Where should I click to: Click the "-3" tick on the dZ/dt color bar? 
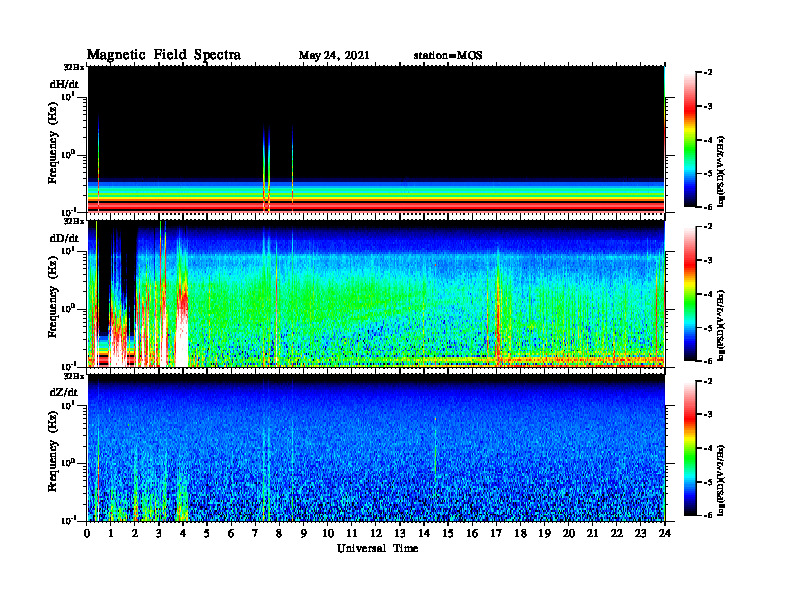[709, 414]
